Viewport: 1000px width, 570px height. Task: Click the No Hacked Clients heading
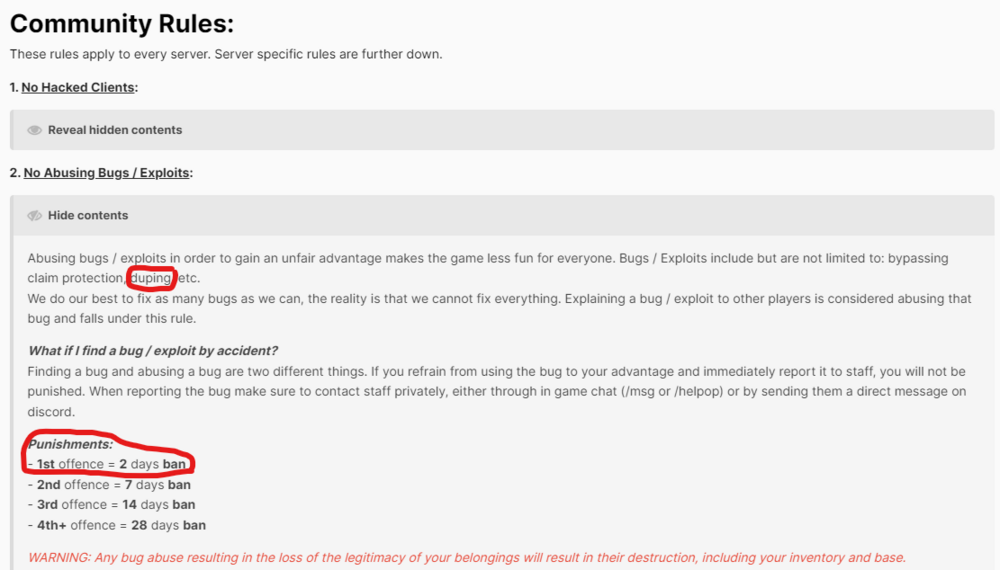(x=78, y=88)
